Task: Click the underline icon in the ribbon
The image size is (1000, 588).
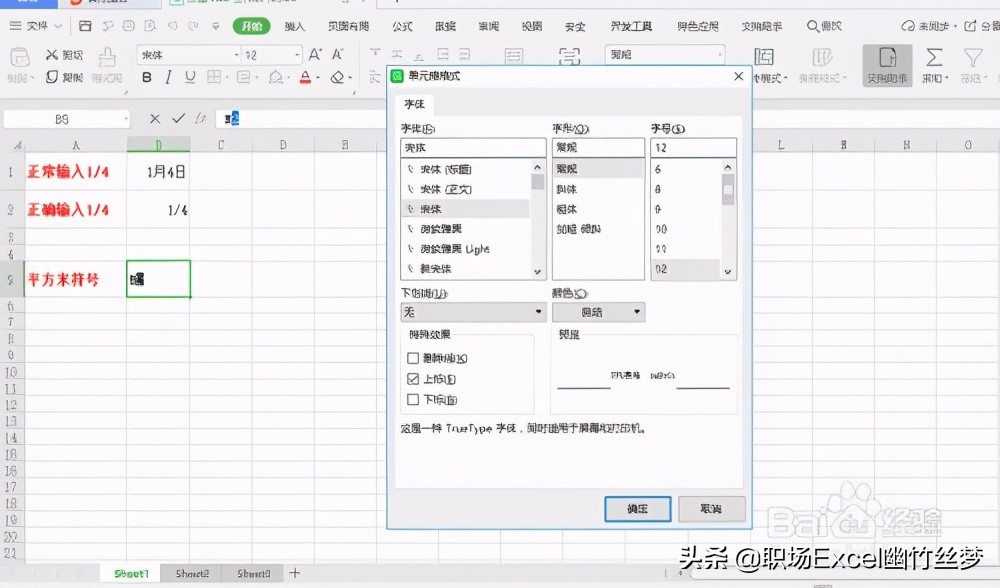Action: click(189, 78)
